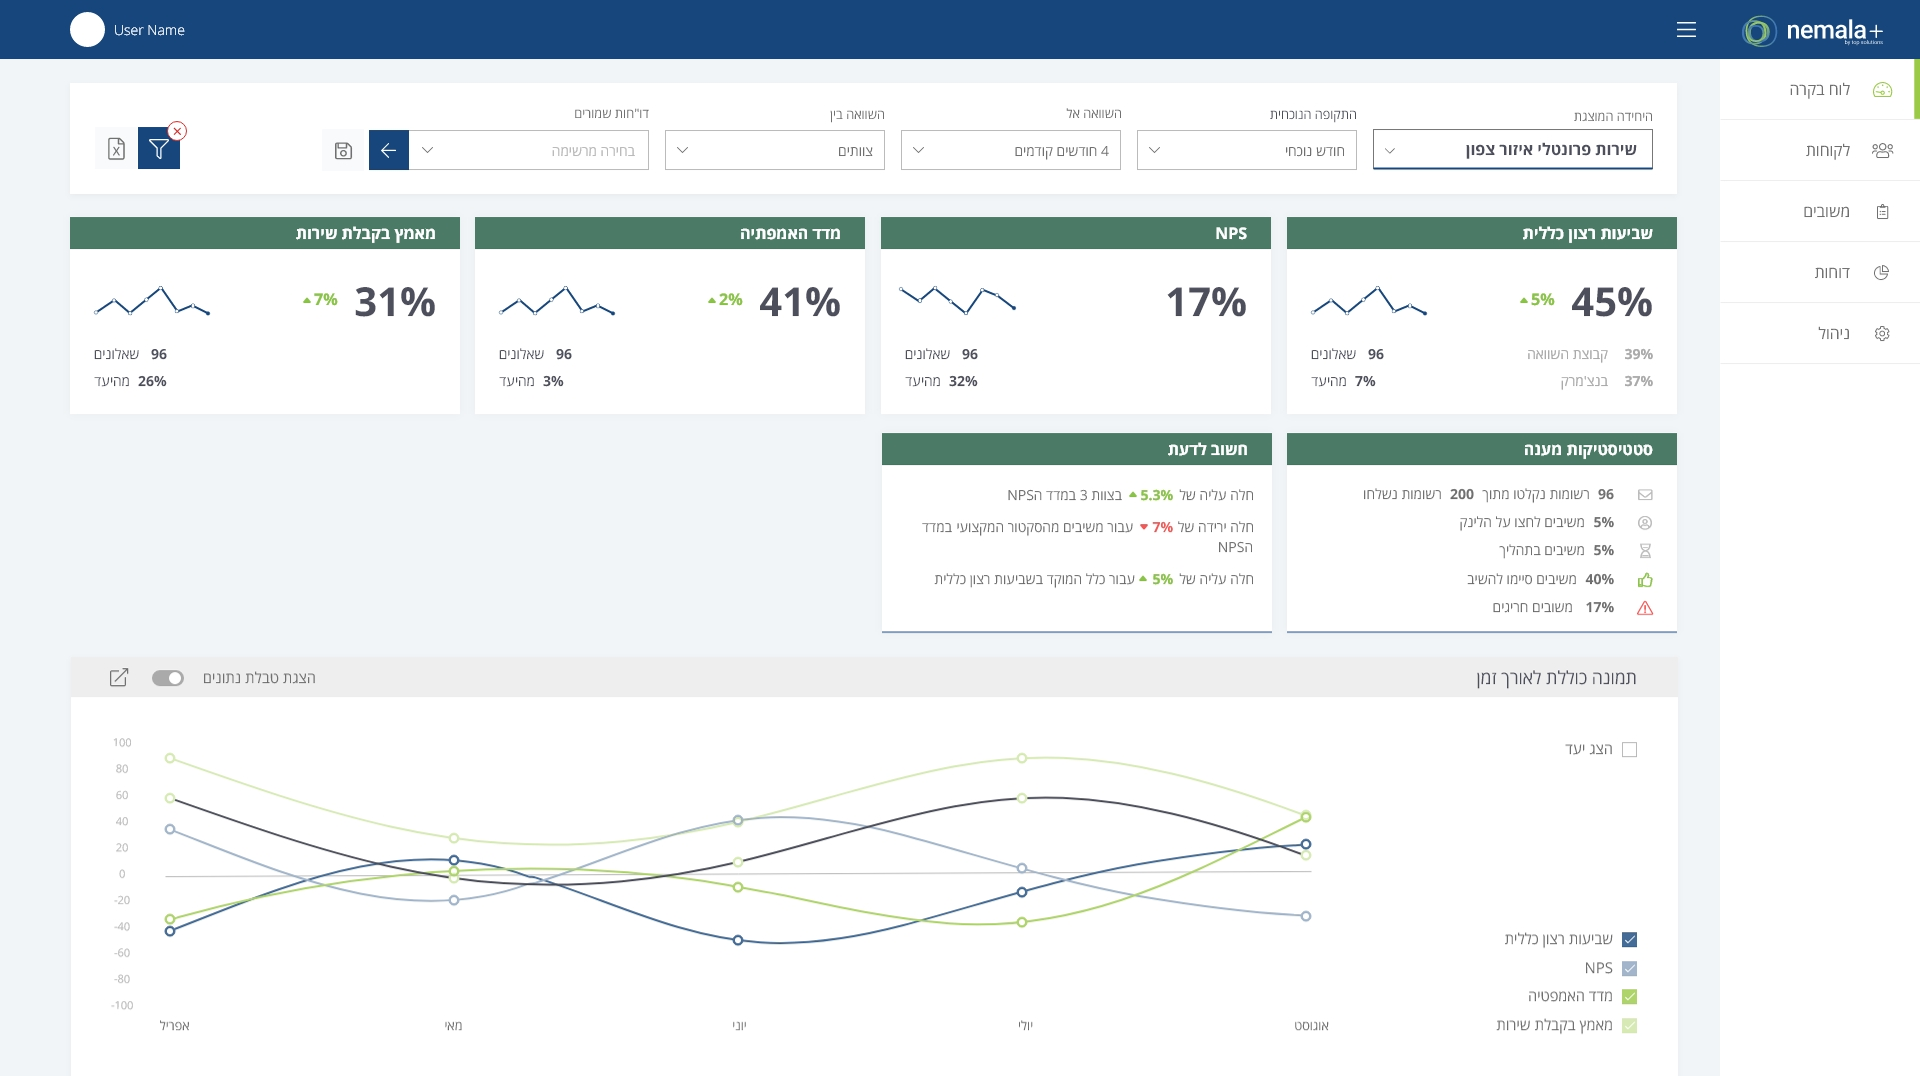The image size is (1920, 1076).
Task: Select דוחות in the sidebar
Action: (x=1820, y=273)
